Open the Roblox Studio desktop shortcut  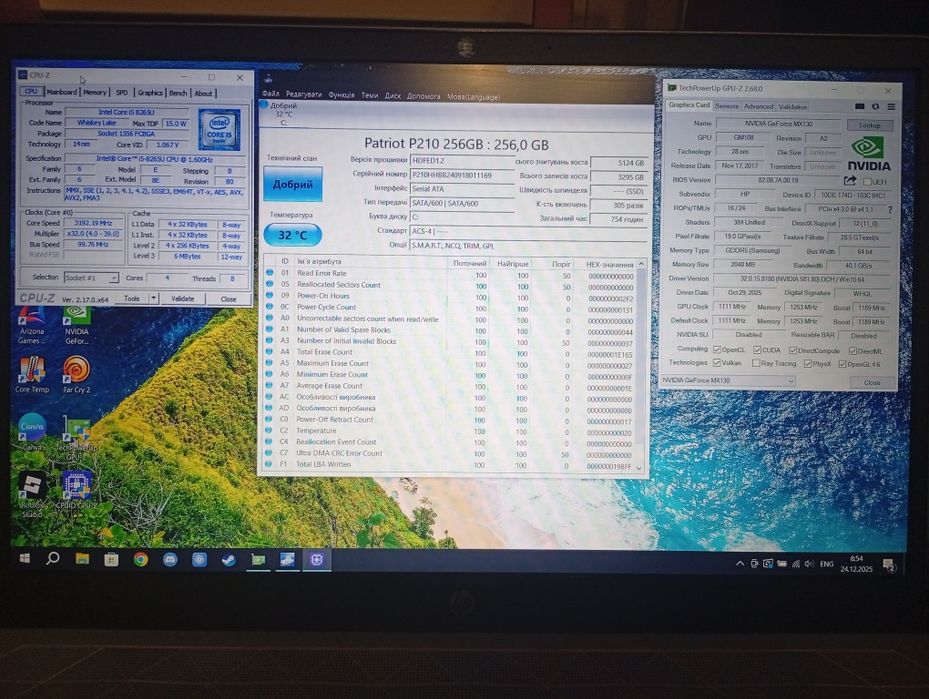coord(32,495)
